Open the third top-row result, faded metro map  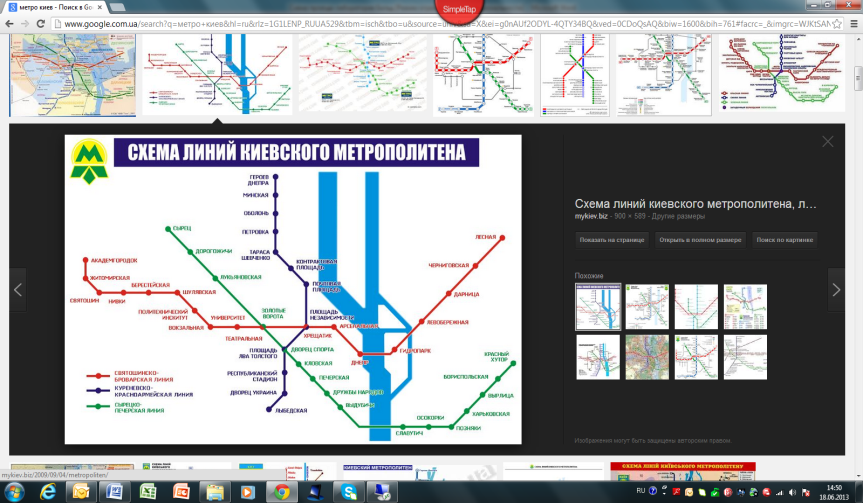[x=362, y=75]
